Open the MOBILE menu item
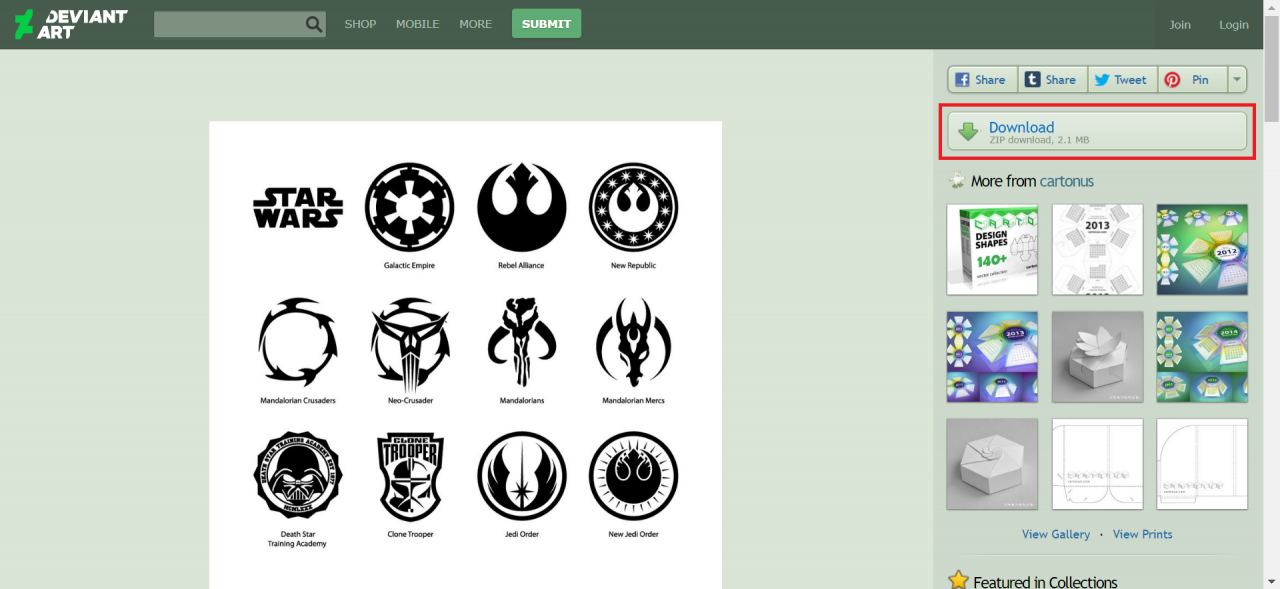1280x589 pixels. (417, 24)
